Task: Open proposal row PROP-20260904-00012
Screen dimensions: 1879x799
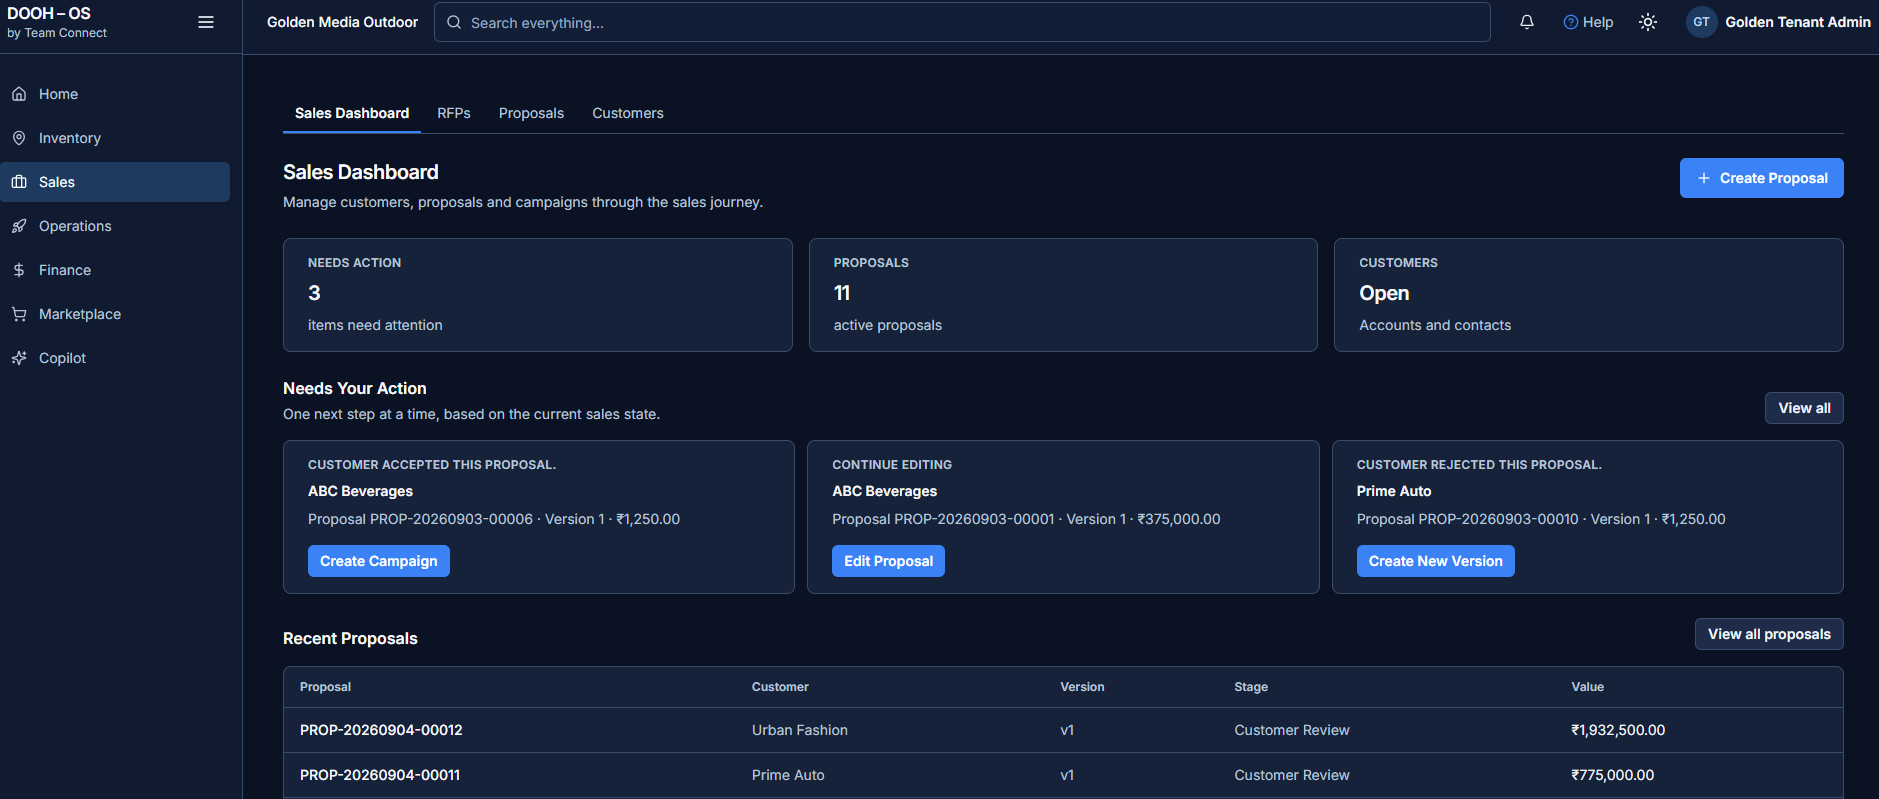Action: (x=1063, y=730)
